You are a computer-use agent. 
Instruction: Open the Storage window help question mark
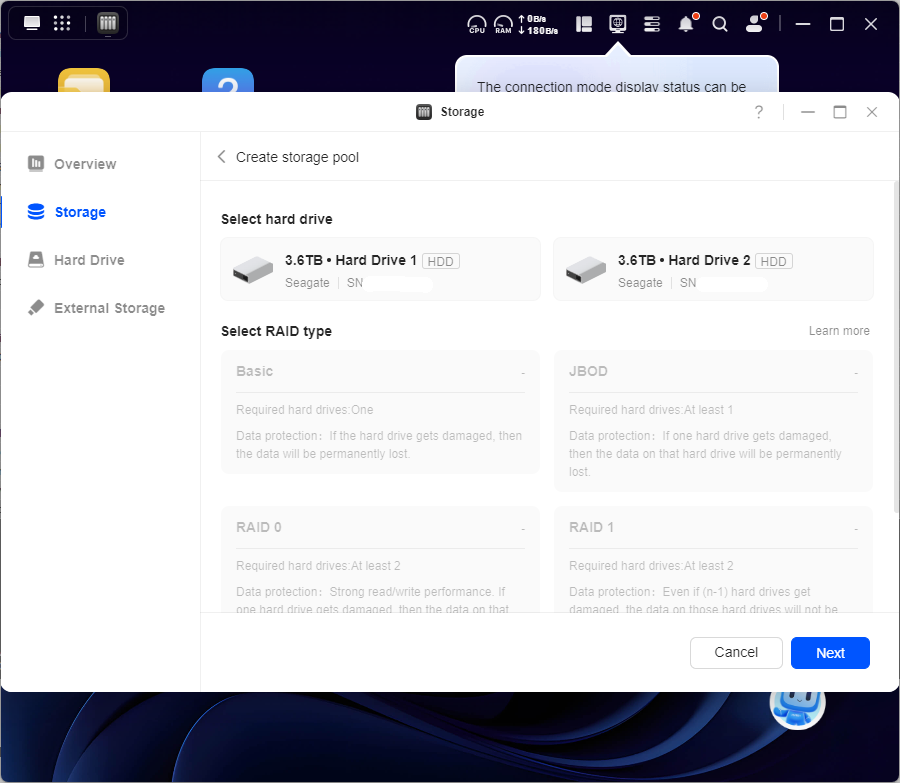pos(759,112)
